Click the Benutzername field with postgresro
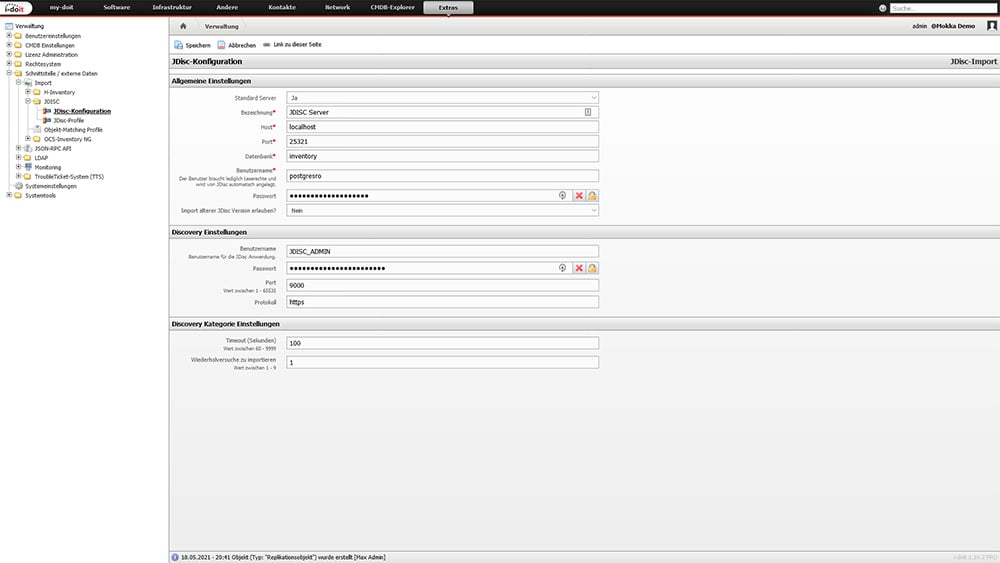This screenshot has height=563, width=1000. click(443, 175)
